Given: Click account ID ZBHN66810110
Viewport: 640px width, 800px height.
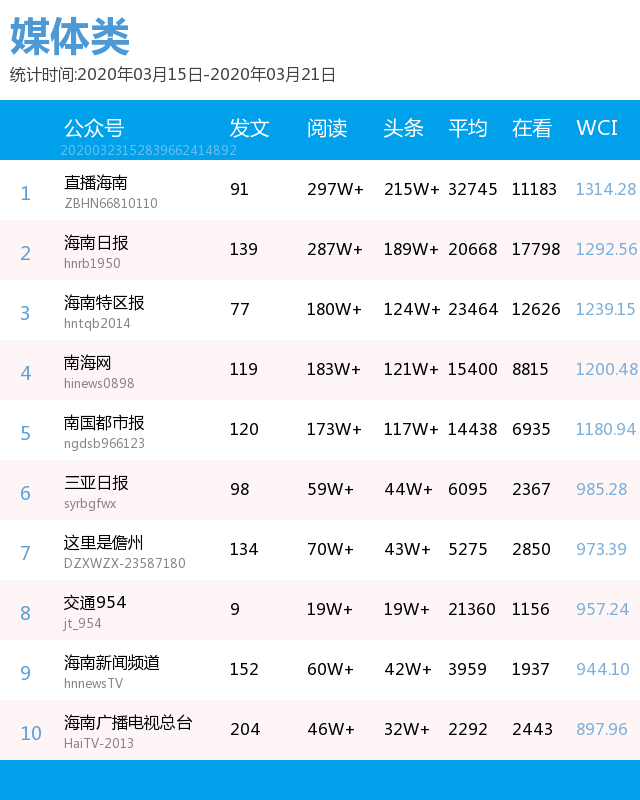Looking at the screenshot, I should click(111, 204).
